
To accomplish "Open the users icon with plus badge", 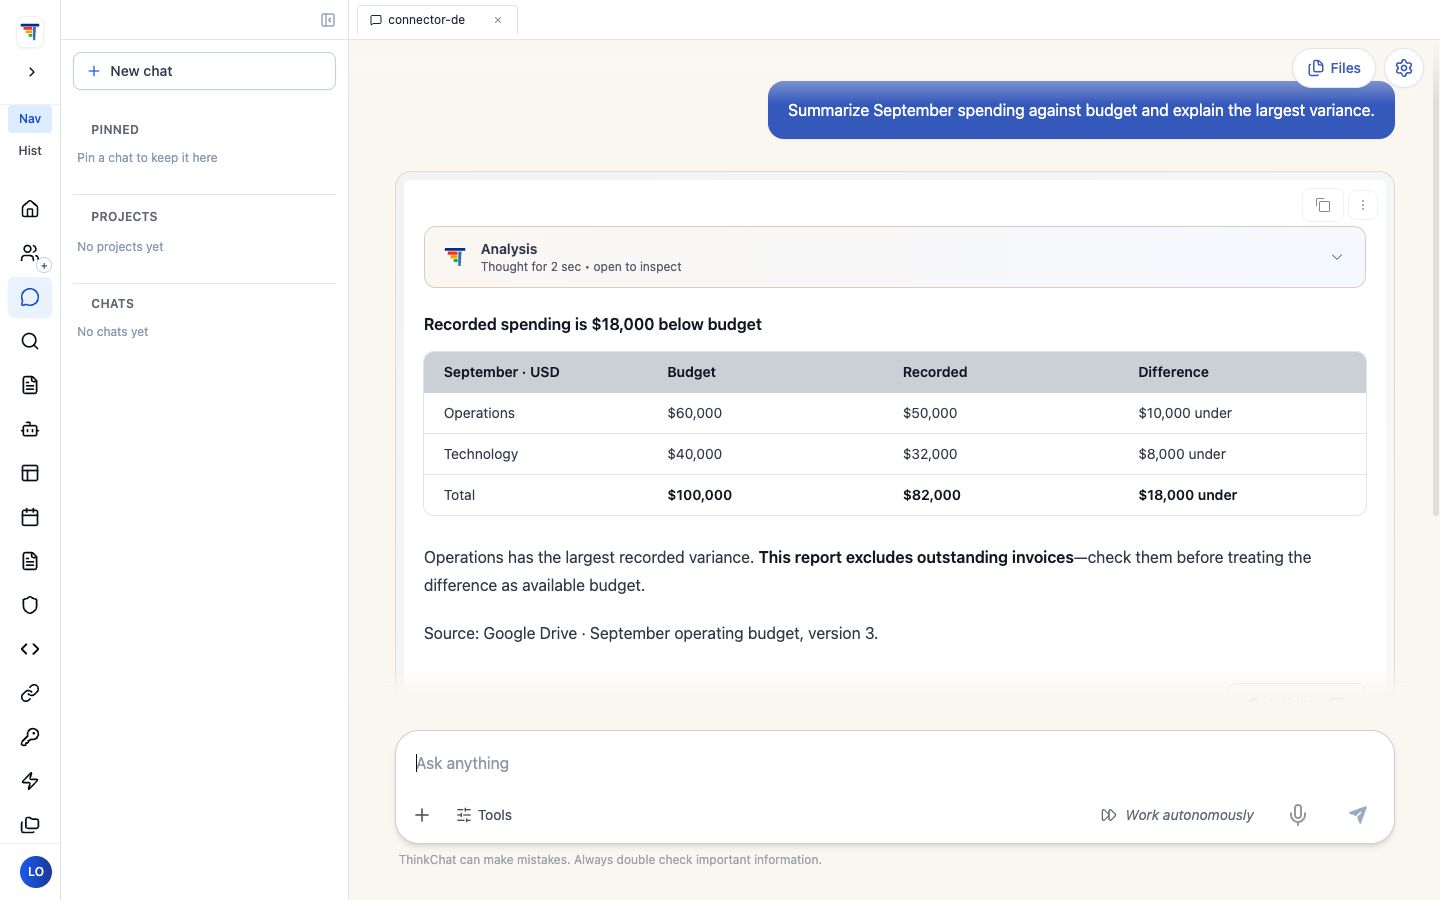I will click(30, 253).
